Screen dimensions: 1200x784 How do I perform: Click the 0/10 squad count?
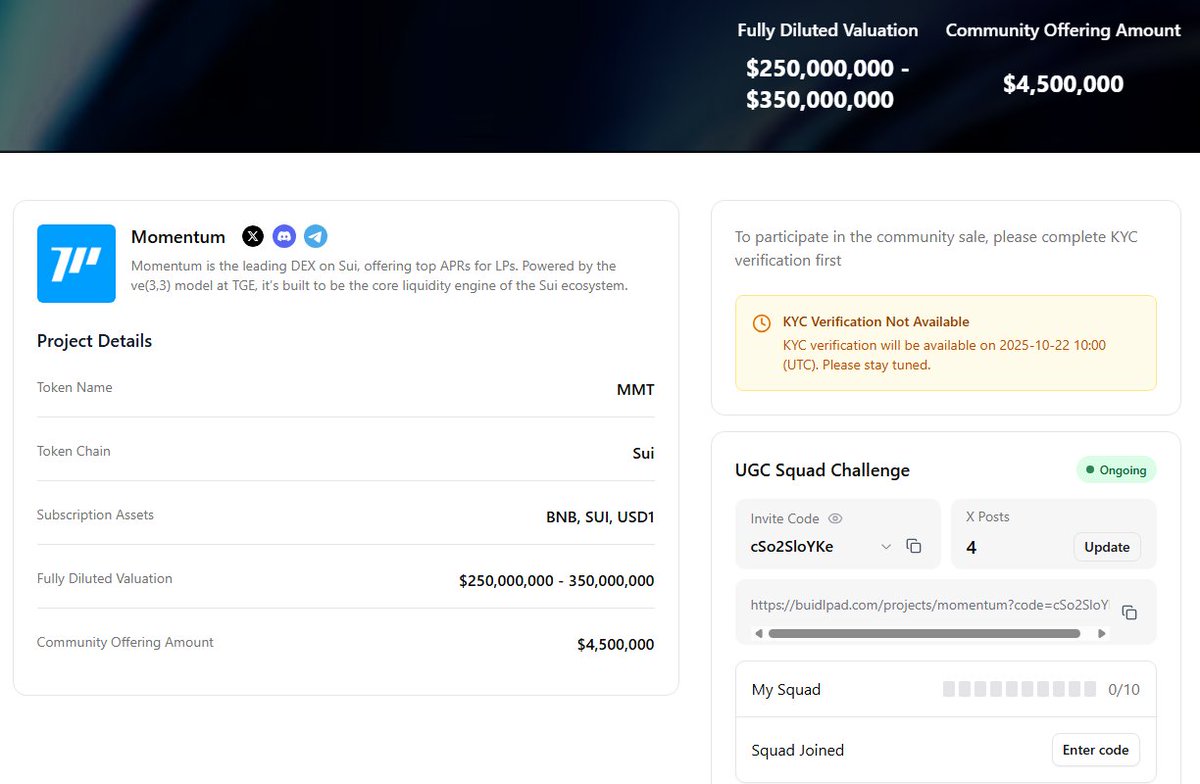[x=1124, y=690]
